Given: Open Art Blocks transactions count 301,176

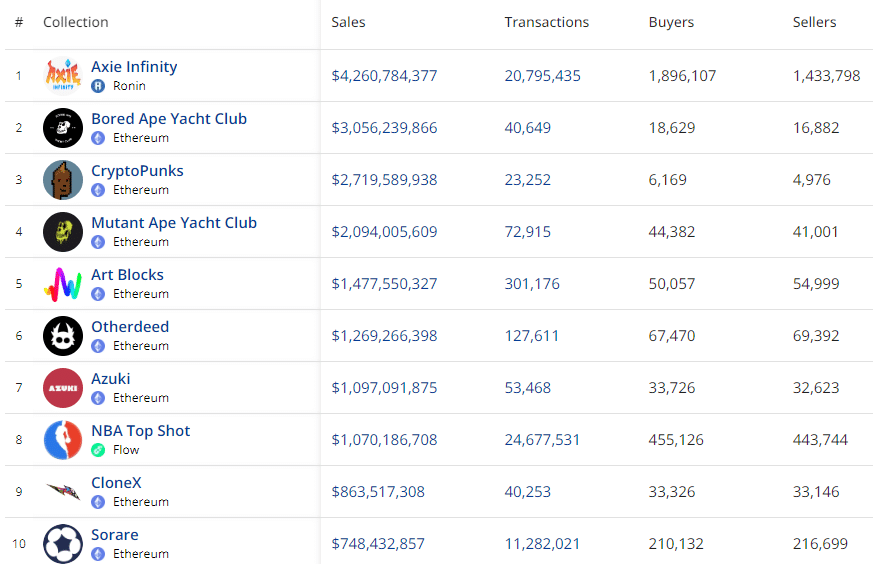Looking at the screenshot, I should click(532, 284).
